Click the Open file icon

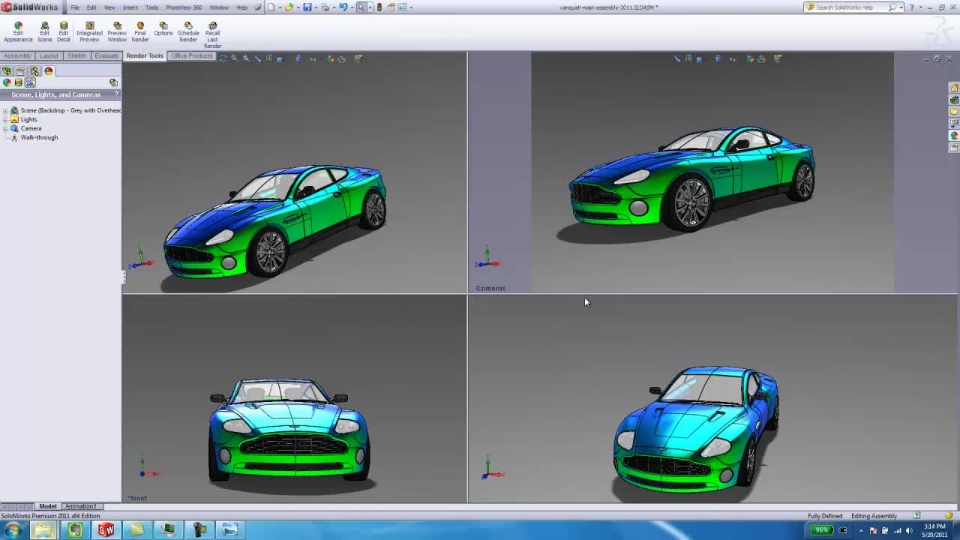tap(288, 7)
